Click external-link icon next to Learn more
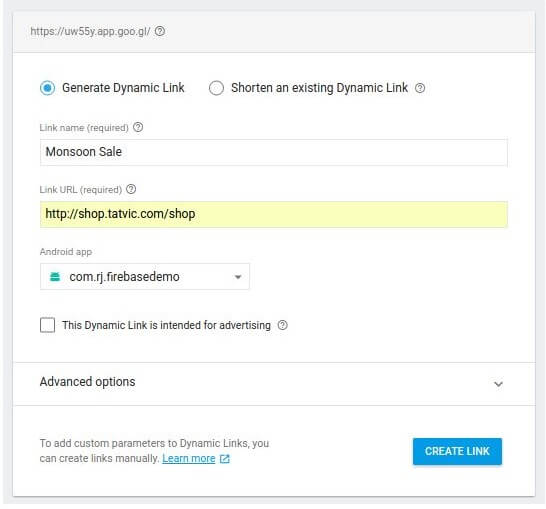The height and width of the screenshot is (509, 546). (x=225, y=459)
